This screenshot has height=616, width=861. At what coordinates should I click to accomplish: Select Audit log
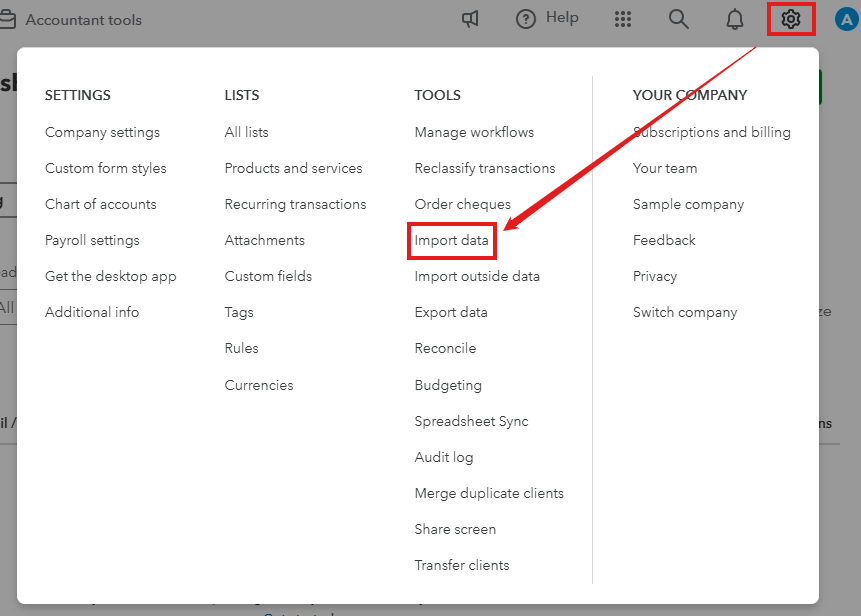444,457
